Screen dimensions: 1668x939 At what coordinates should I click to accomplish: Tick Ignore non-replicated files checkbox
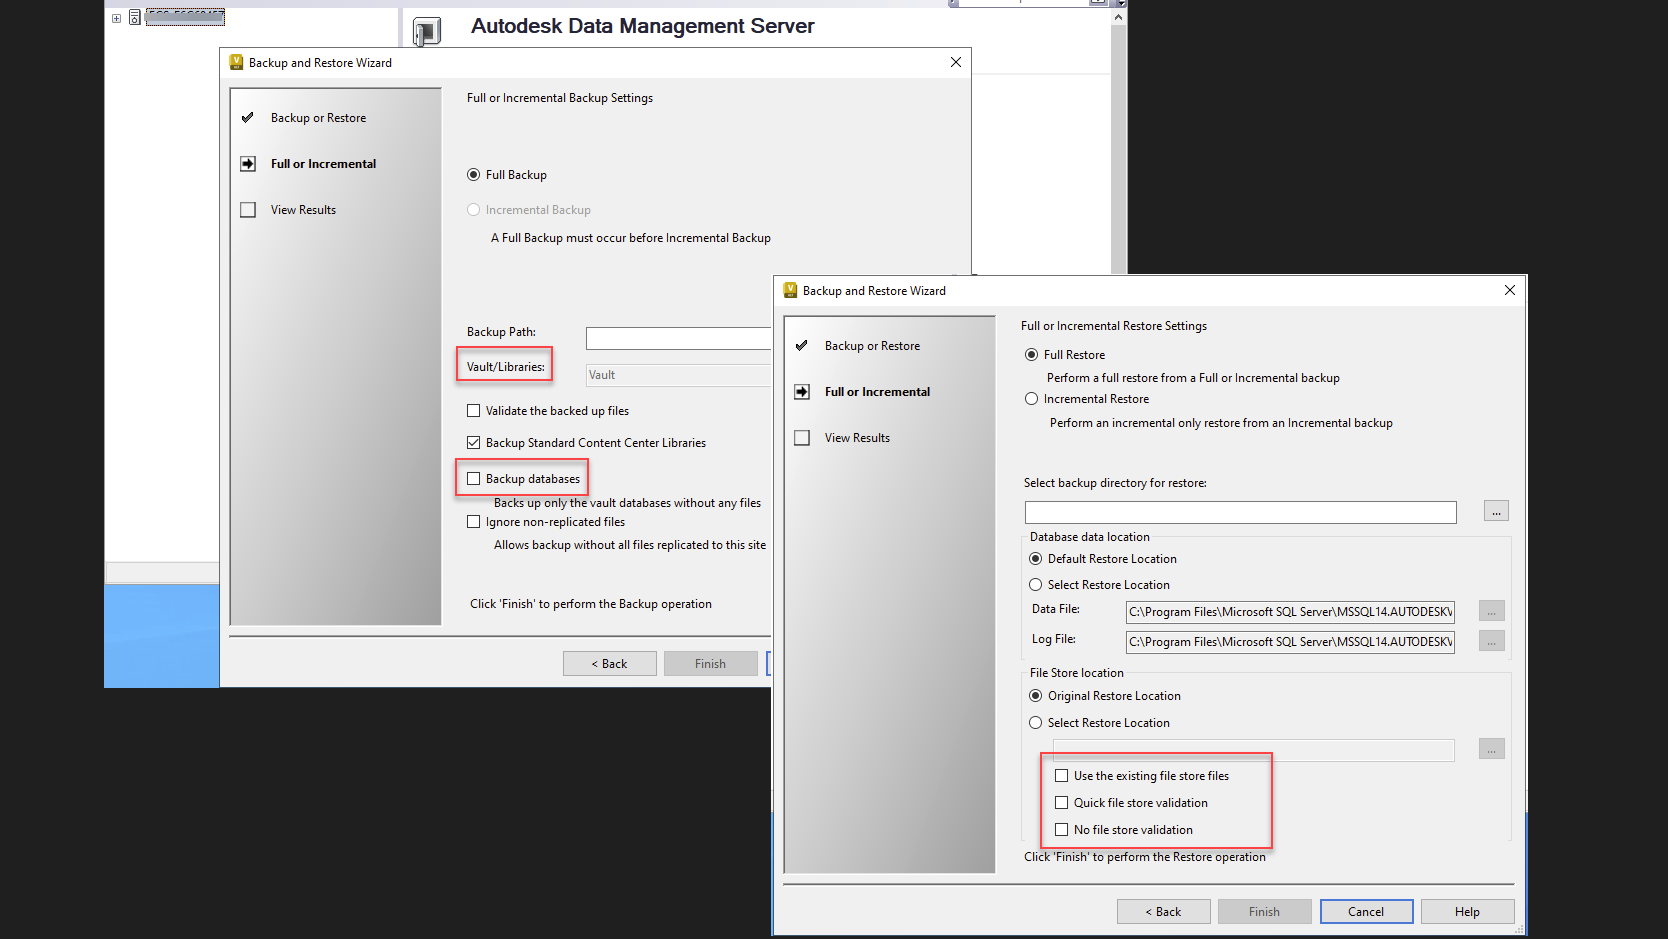(x=474, y=522)
